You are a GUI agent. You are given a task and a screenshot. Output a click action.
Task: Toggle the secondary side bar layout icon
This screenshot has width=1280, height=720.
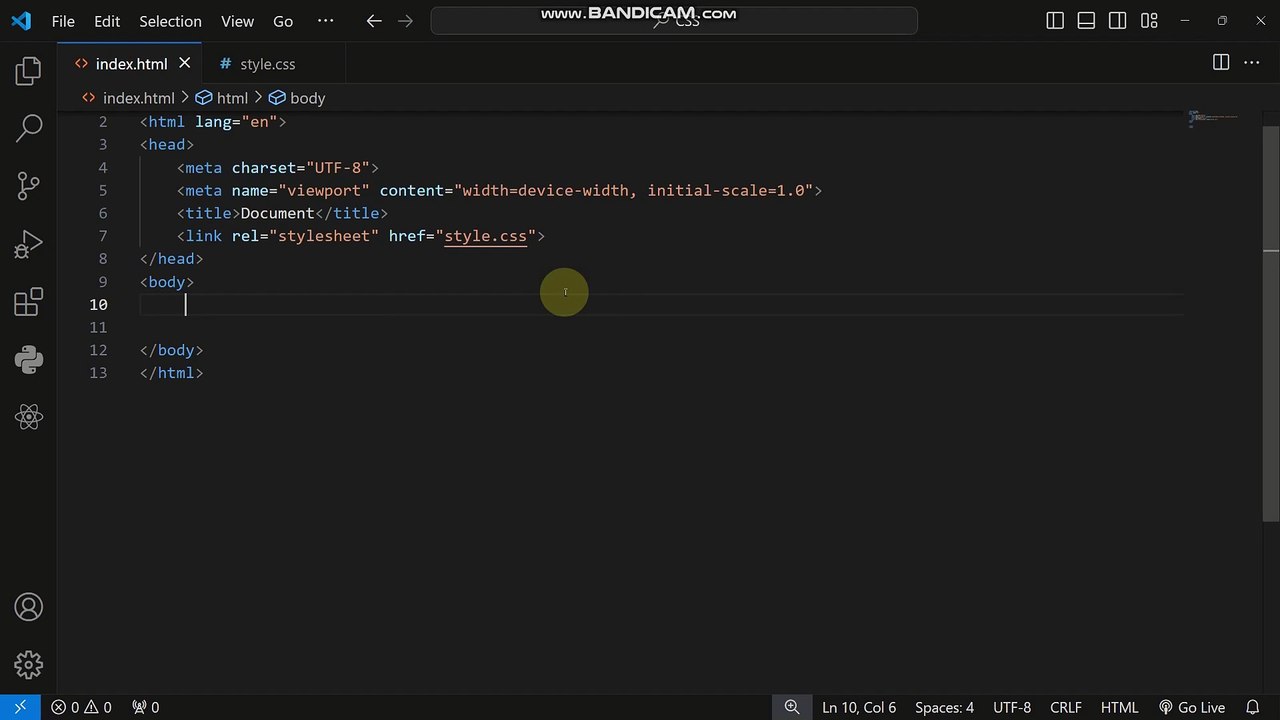(1118, 21)
